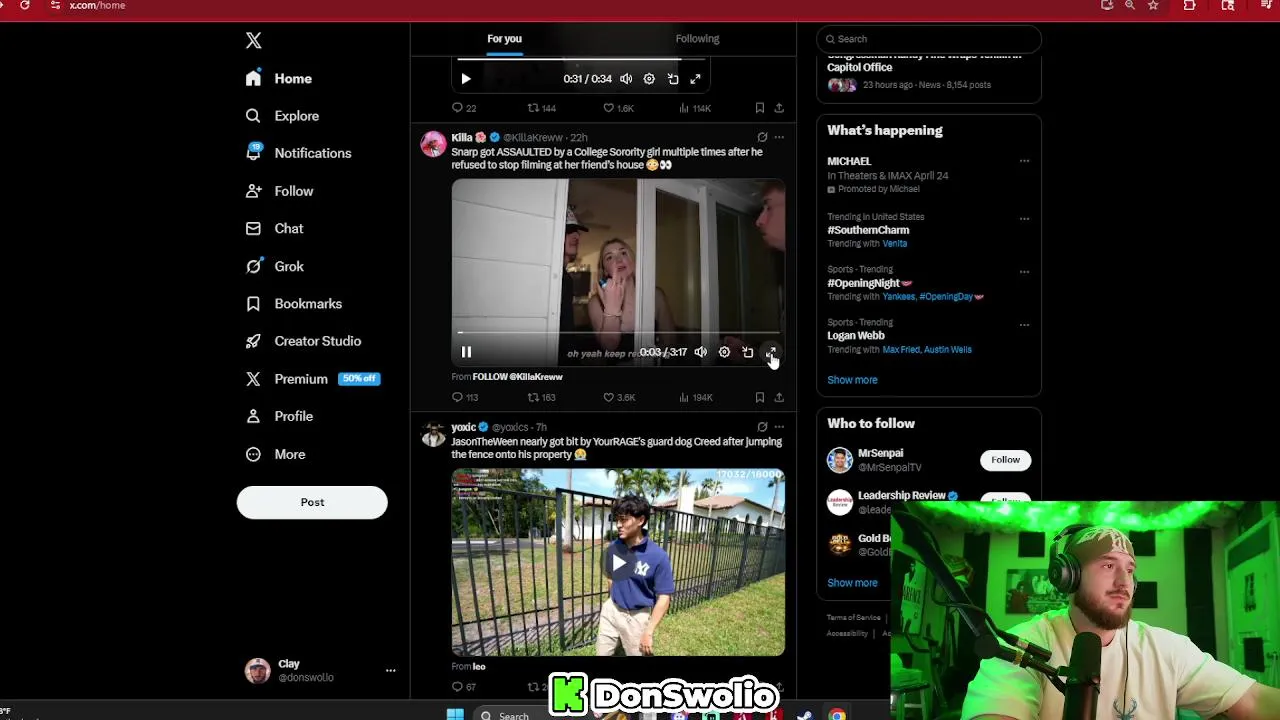The image size is (1280, 720).
Task: Show more trends under What's happening
Action: [852, 380]
